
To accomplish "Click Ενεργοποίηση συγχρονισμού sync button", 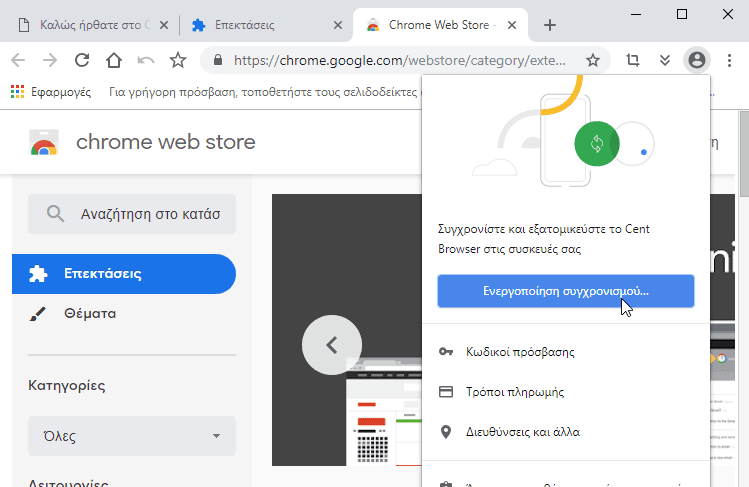I will [x=565, y=291].
